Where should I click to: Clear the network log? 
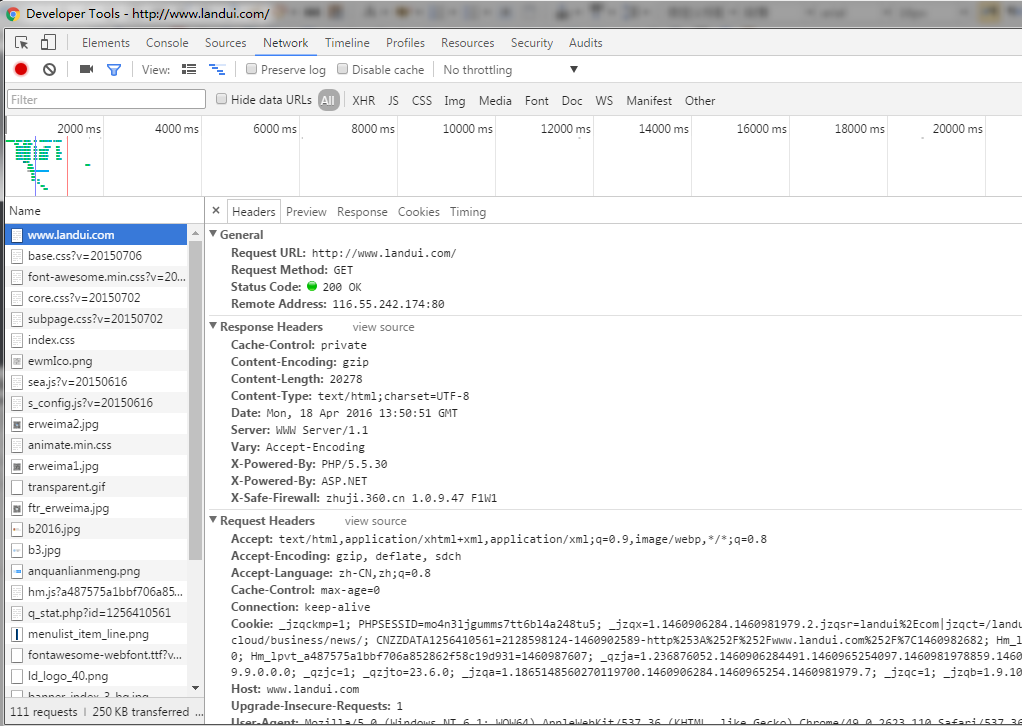[49, 70]
